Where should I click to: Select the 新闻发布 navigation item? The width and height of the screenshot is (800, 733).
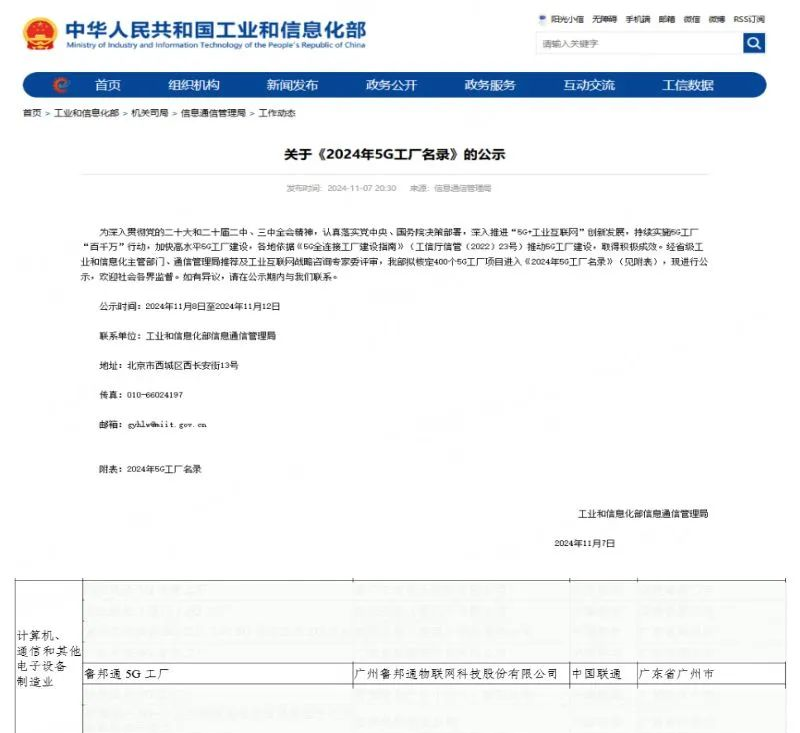(292, 85)
